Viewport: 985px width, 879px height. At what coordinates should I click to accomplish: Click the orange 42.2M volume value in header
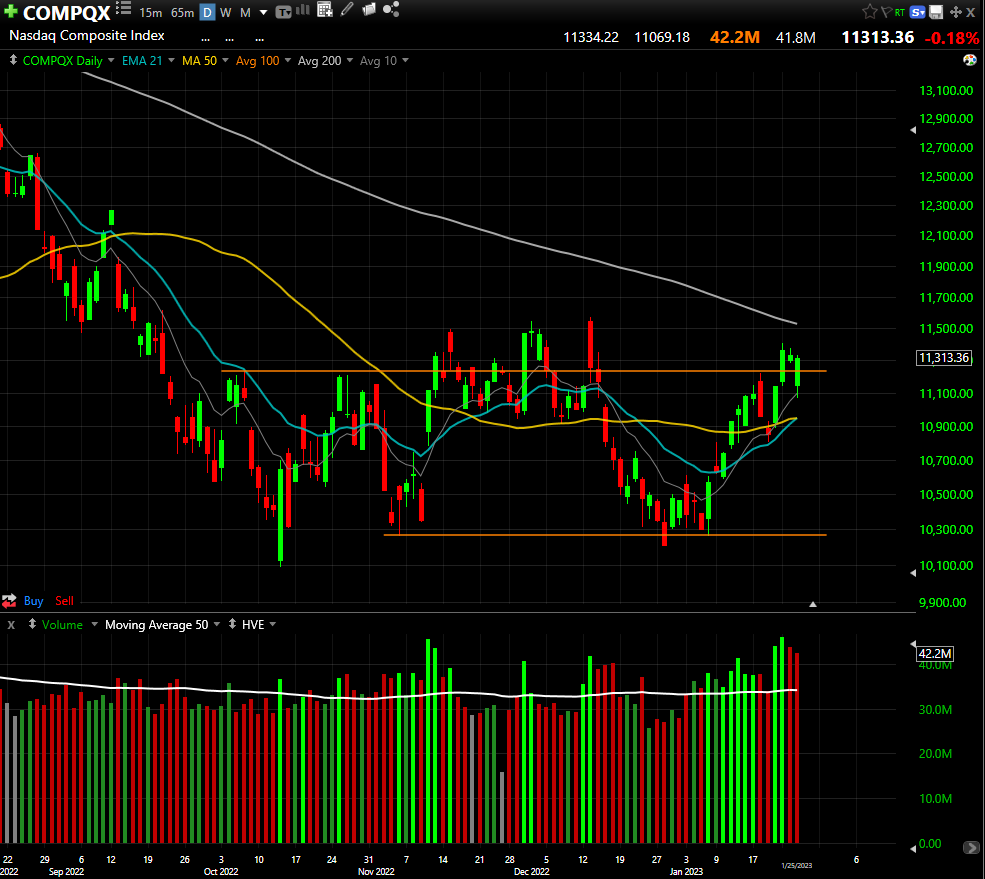tap(734, 37)
